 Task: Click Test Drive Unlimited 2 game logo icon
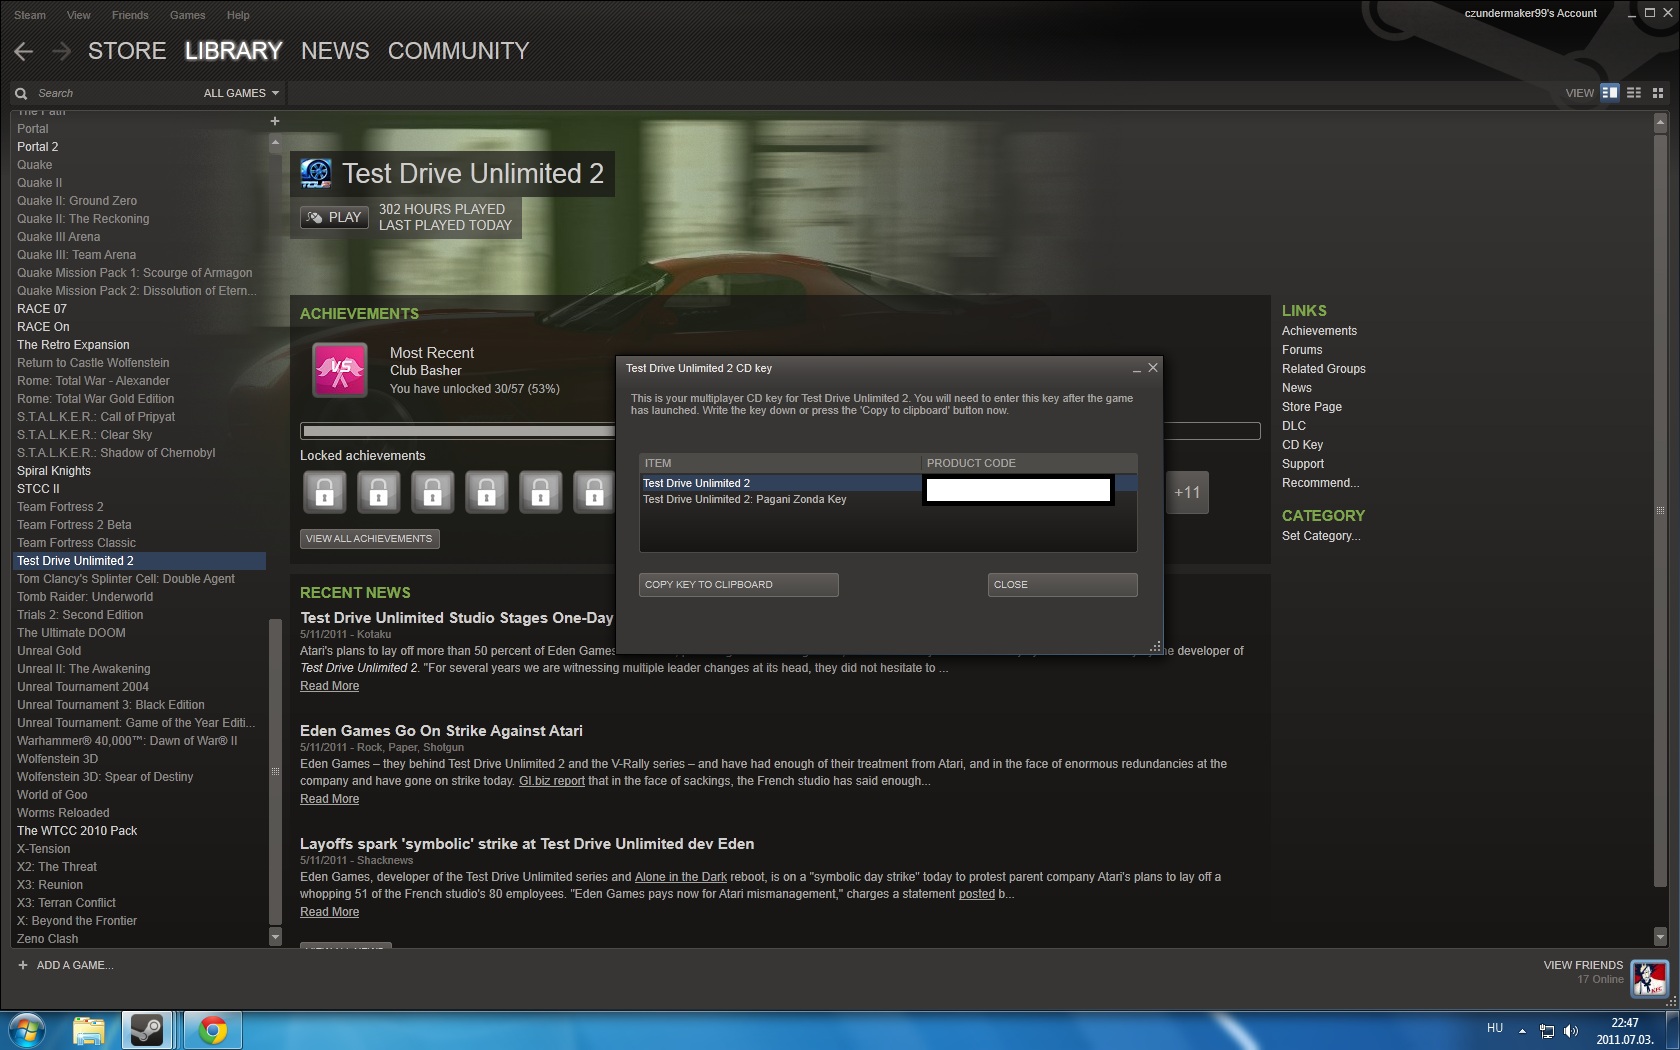click(x=316, y=174)
